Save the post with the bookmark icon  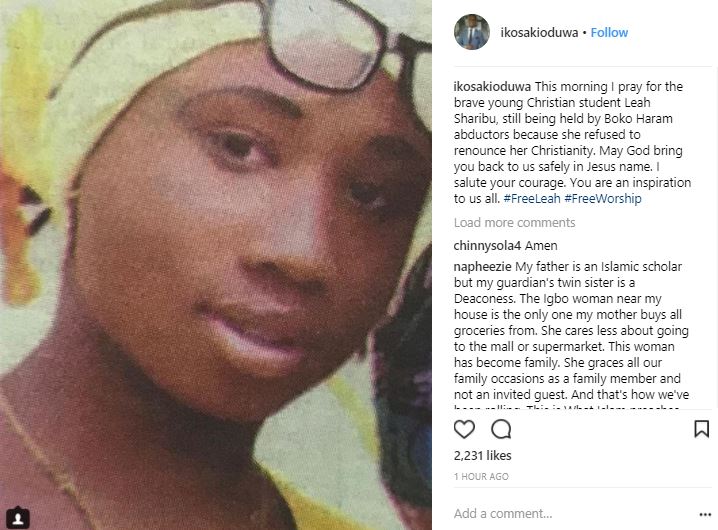coord(702,429)
